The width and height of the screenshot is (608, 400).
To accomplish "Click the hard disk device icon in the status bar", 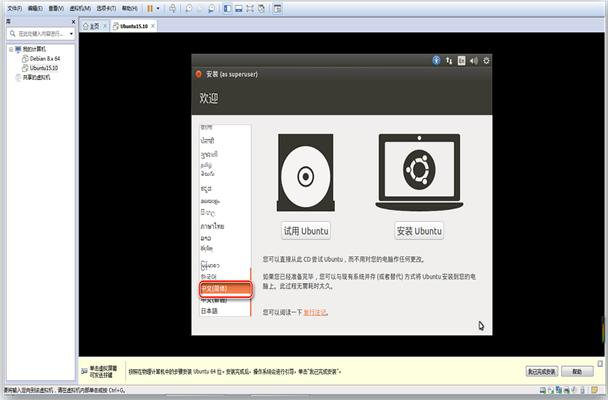I will tap(543, 390).
